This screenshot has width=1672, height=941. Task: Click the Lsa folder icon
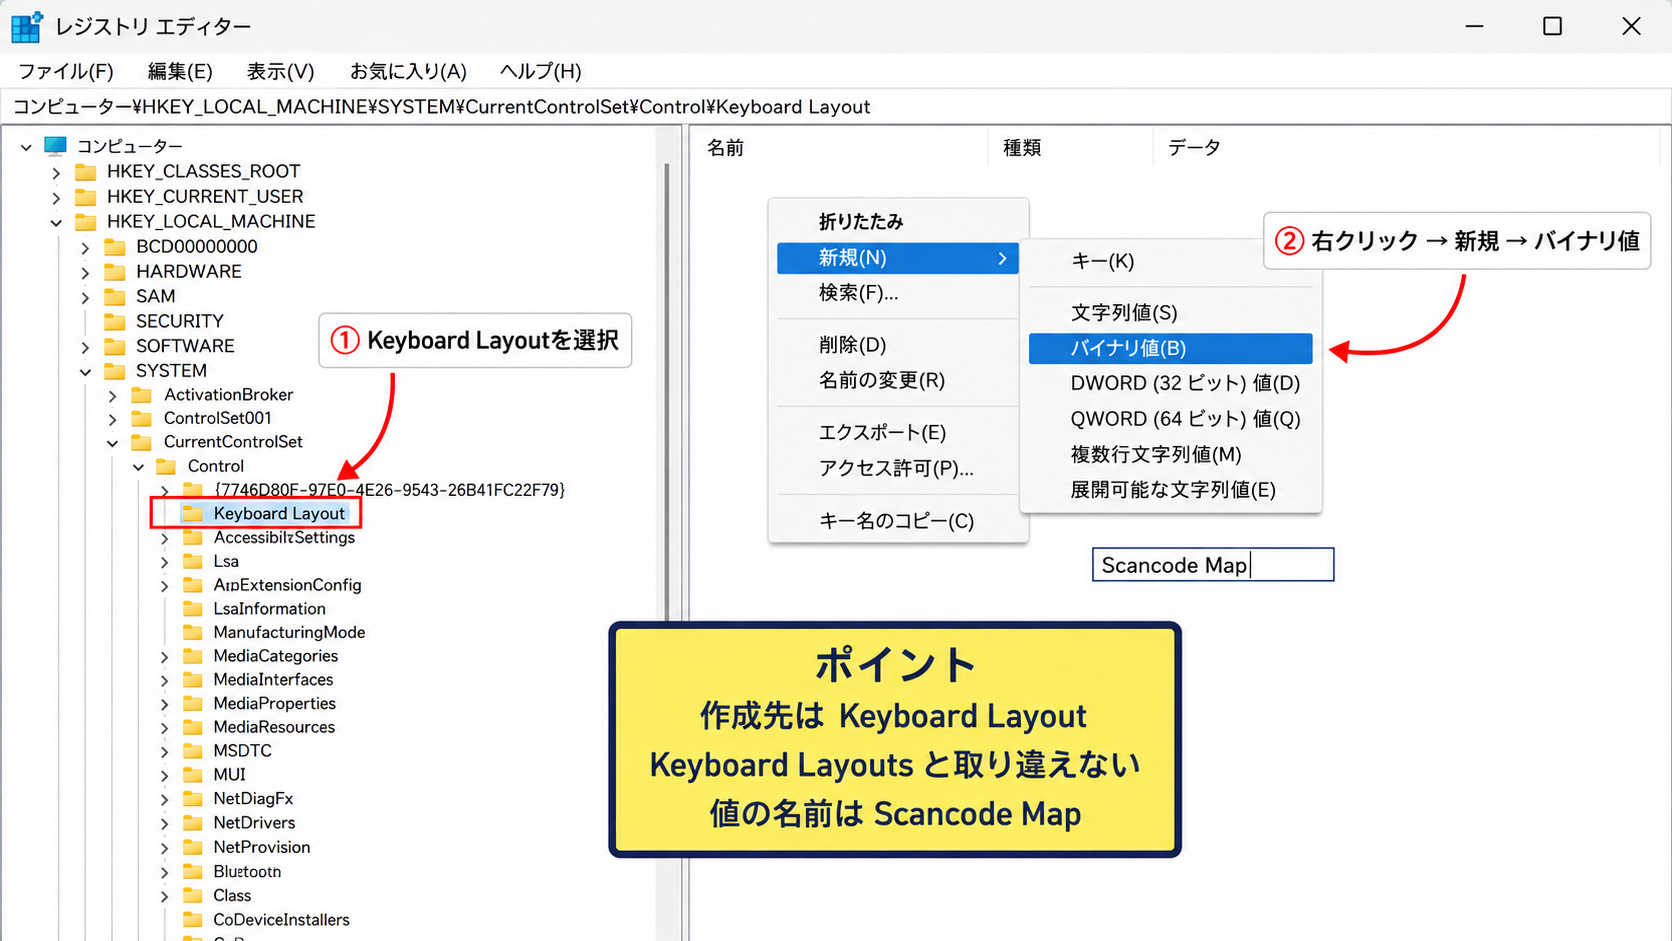[x=193, y=561]
